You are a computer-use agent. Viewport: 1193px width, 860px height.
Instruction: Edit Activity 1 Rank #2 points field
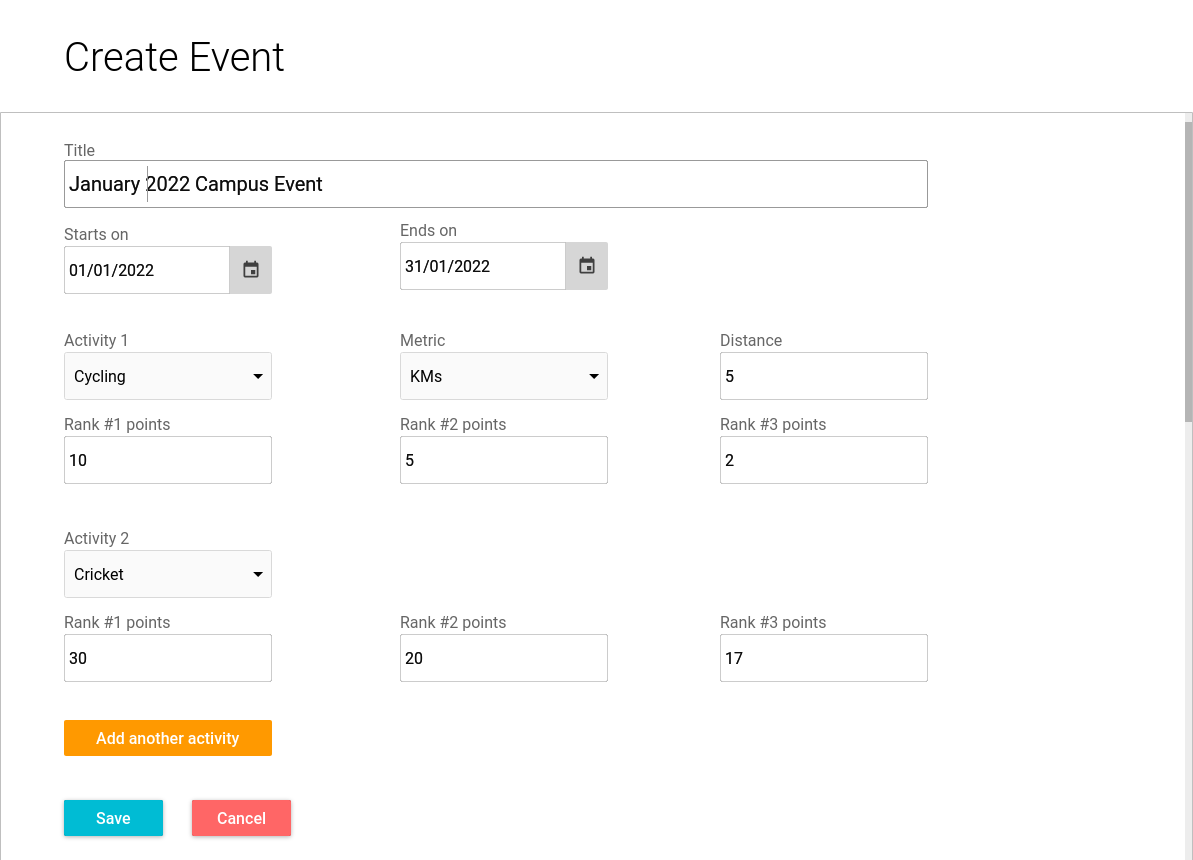pyautogui.click(x=504, y=460)
